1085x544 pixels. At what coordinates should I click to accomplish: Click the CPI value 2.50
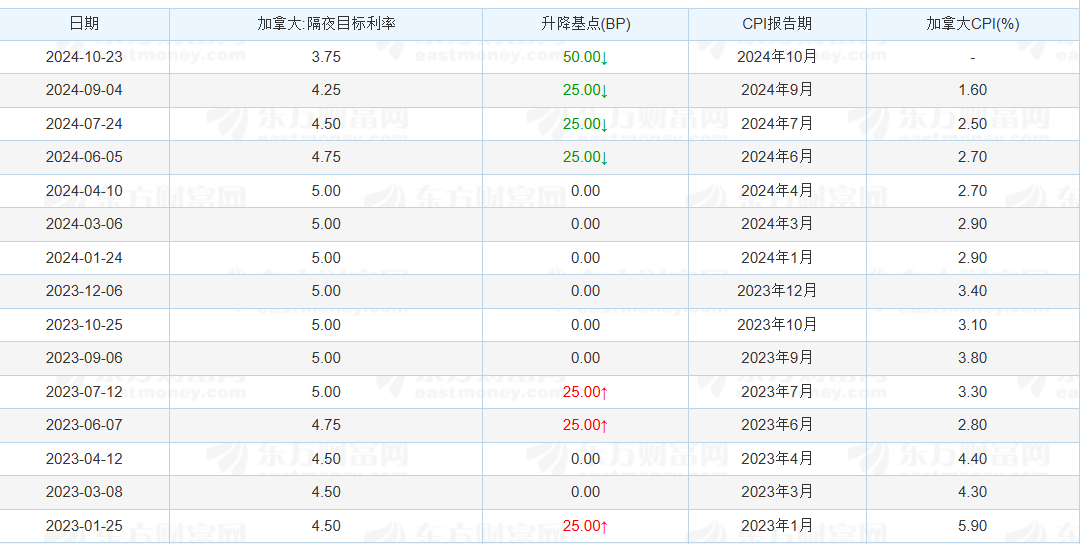(972, 125)
